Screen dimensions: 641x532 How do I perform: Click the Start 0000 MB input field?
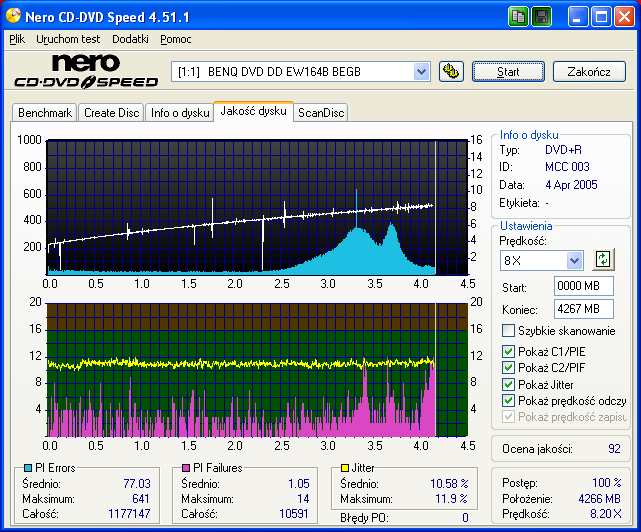coord(584,286)
